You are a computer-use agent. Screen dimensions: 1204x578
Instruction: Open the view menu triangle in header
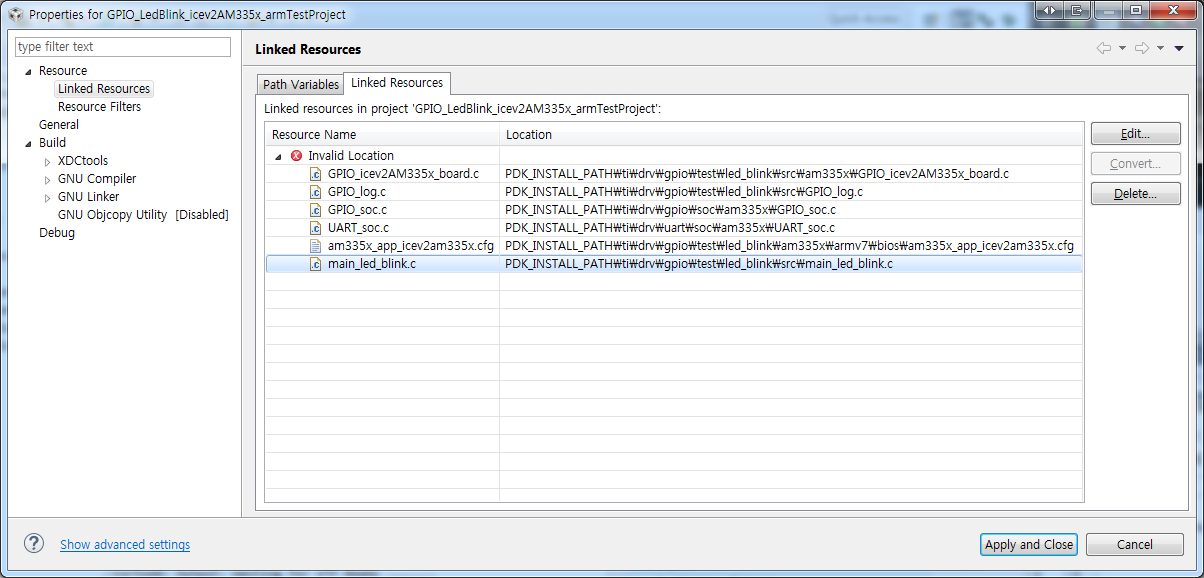[1179, 48]
